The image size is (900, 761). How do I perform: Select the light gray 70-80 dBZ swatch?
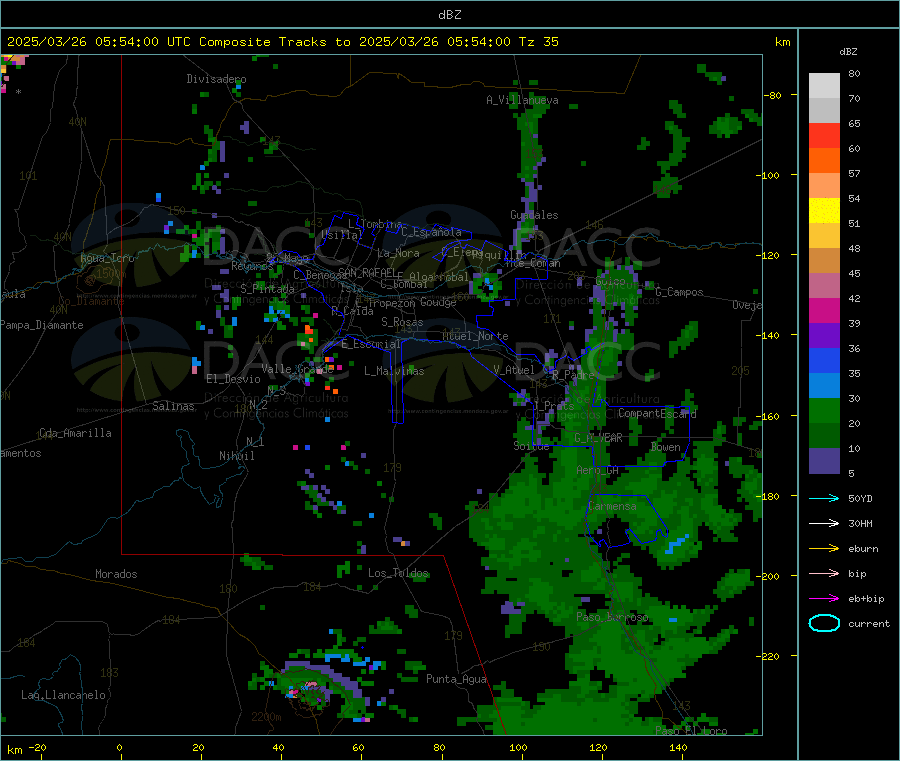pos(824,86)
